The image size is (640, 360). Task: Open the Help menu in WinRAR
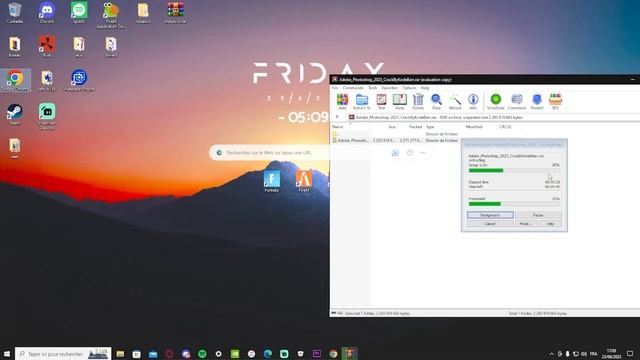click(425, 88)
